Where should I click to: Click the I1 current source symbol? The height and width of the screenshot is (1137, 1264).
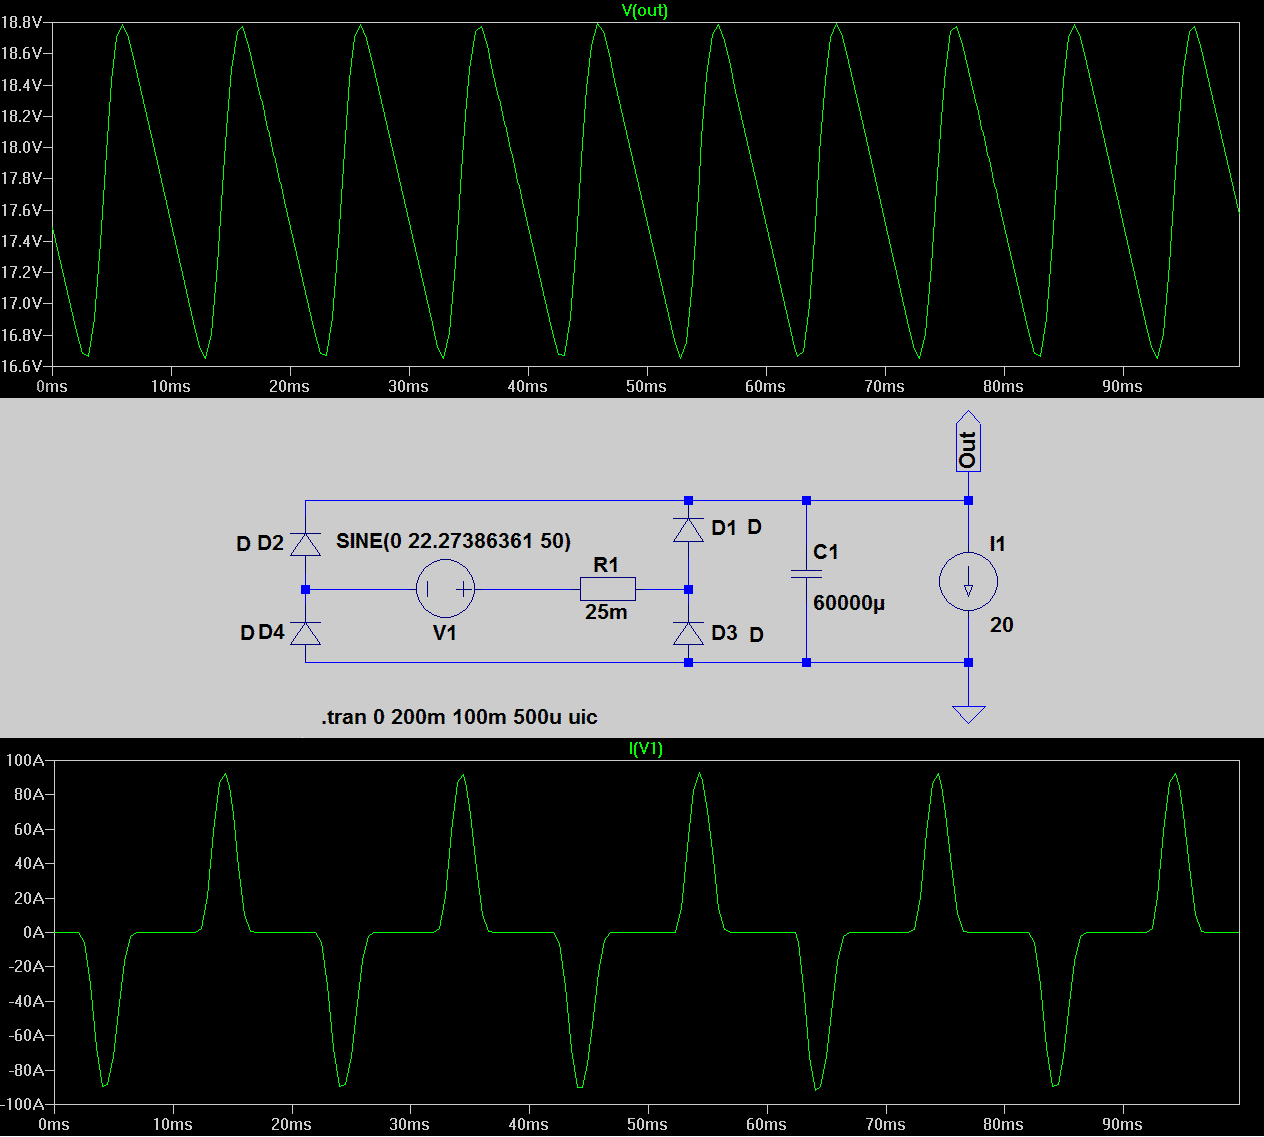pyautogui.click(x=968, y=581)
